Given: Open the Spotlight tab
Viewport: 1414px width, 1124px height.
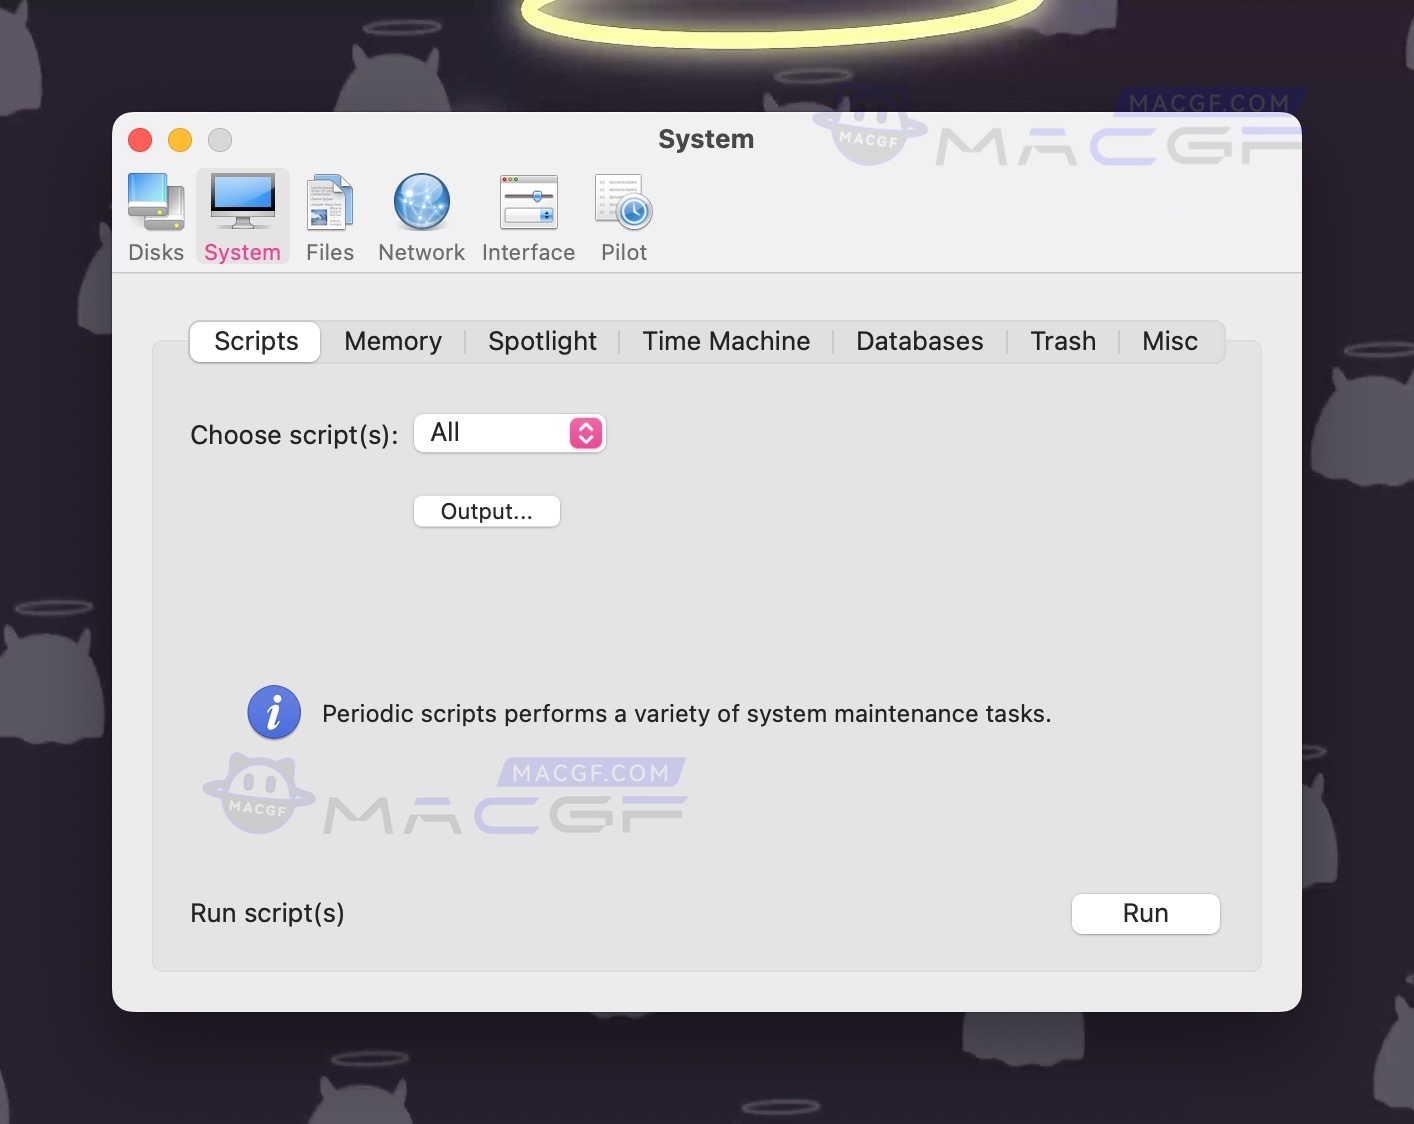Looking at the screenshot, I should pyautogui.click(x=542, y=341).
